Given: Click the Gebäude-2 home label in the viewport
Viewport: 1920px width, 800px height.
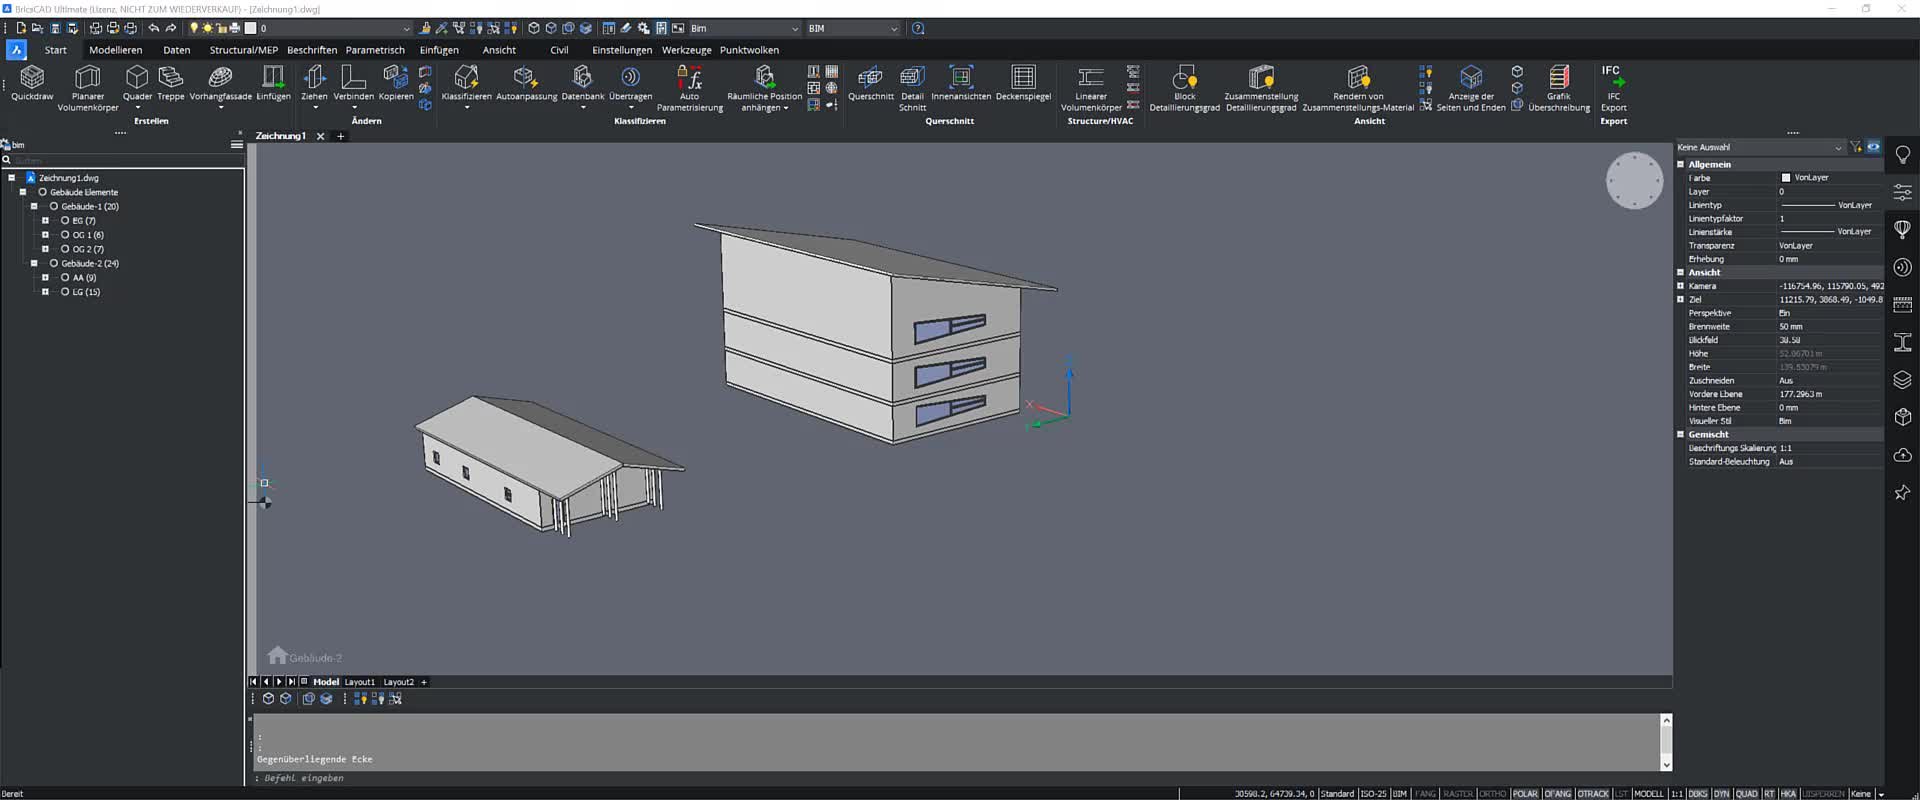Looking at the screenshot, I should [x=305, y=657].
